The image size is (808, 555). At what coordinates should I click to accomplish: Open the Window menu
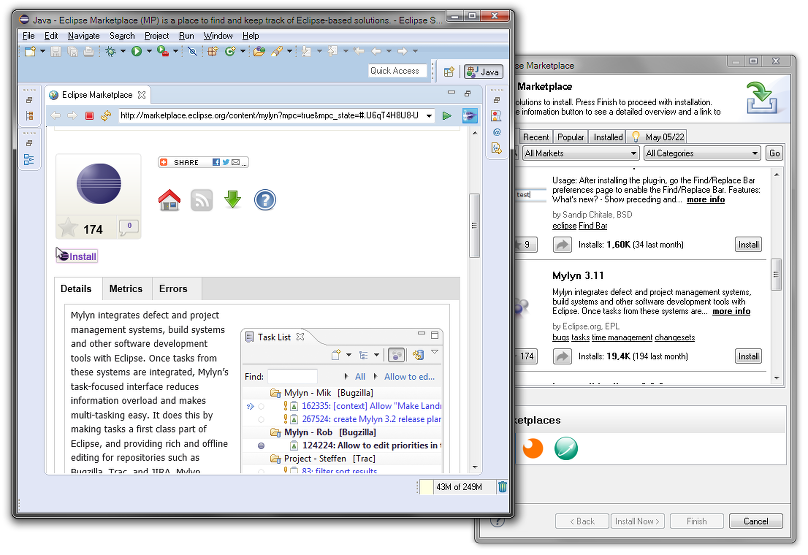pyautogui.click(x=218, y=36)
